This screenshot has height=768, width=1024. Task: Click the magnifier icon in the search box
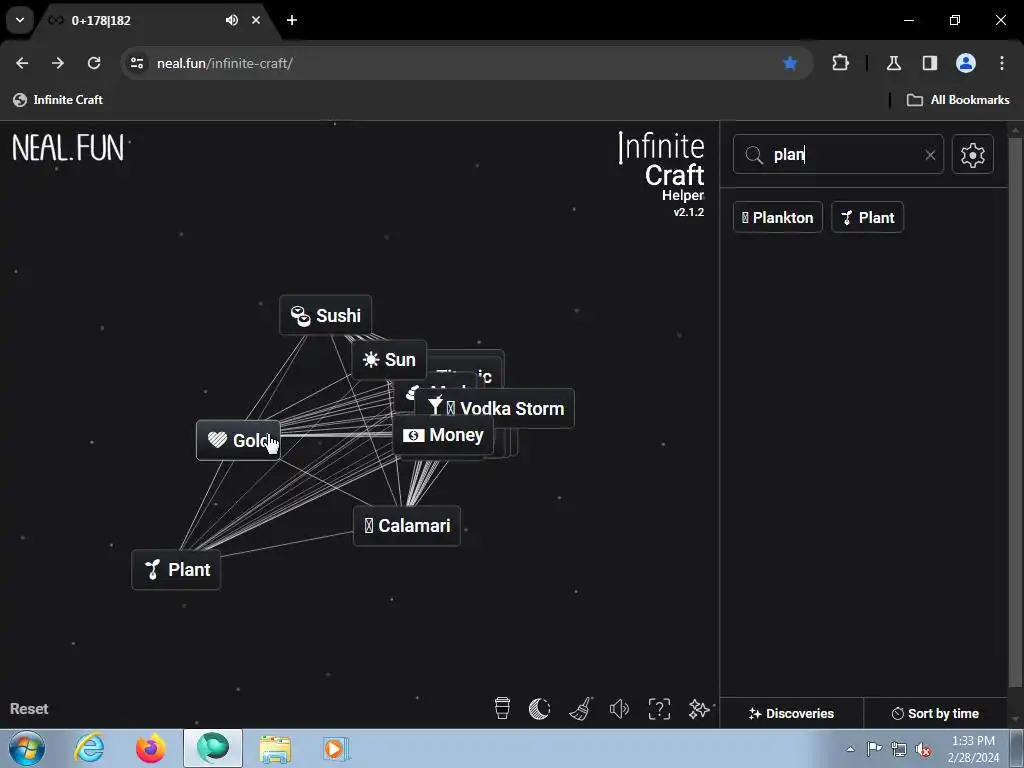click(x=754, y=155)
